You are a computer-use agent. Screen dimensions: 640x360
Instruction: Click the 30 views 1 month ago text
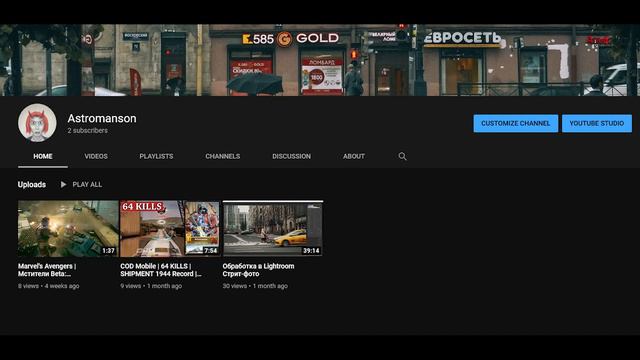click(255, 286)
